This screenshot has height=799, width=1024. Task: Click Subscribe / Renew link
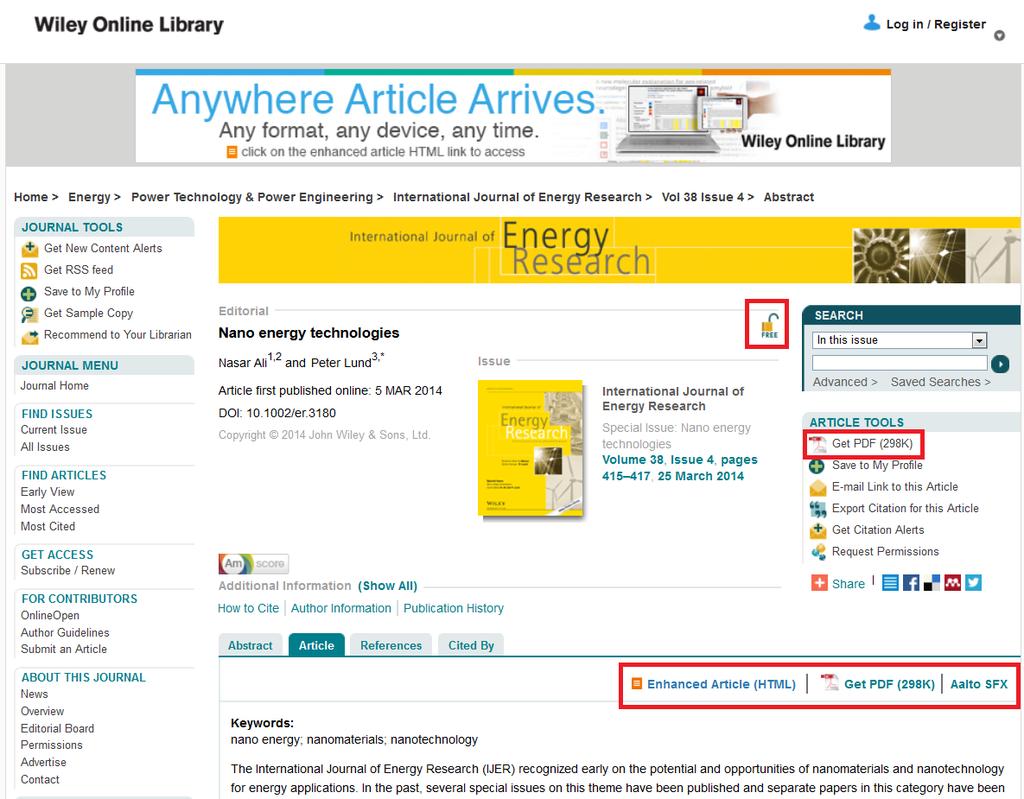[68, 570]
